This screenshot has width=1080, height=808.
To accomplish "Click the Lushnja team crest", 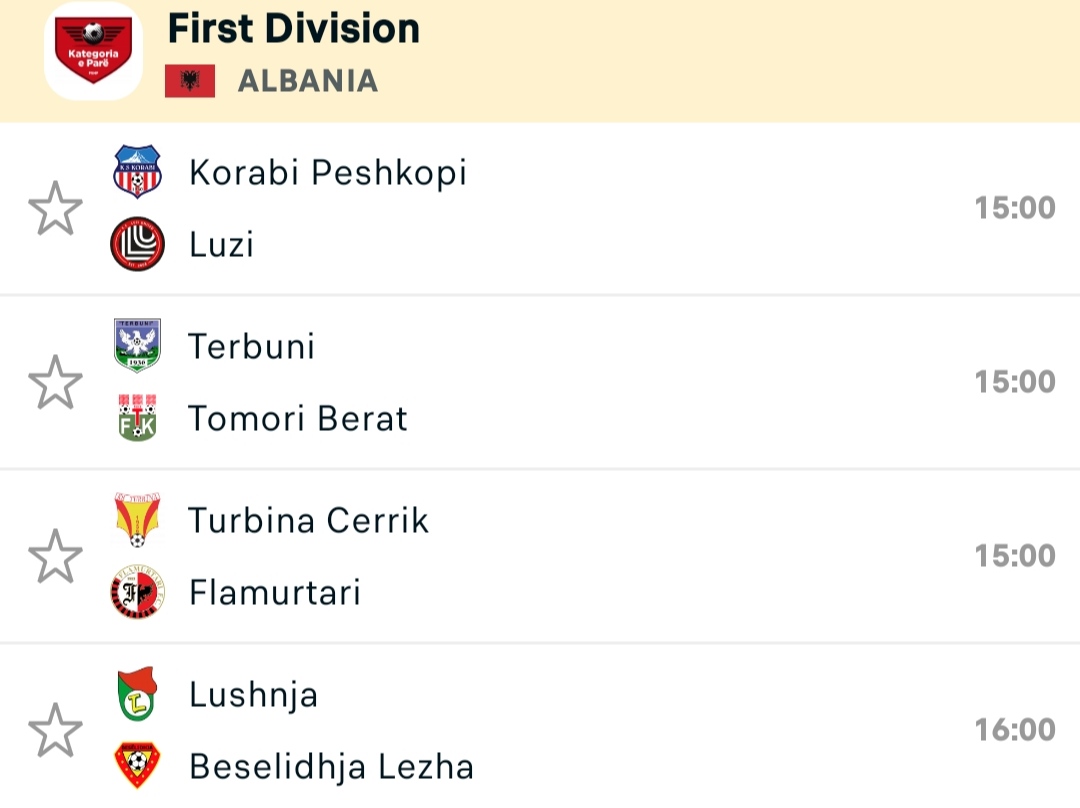I will point(137,694).
